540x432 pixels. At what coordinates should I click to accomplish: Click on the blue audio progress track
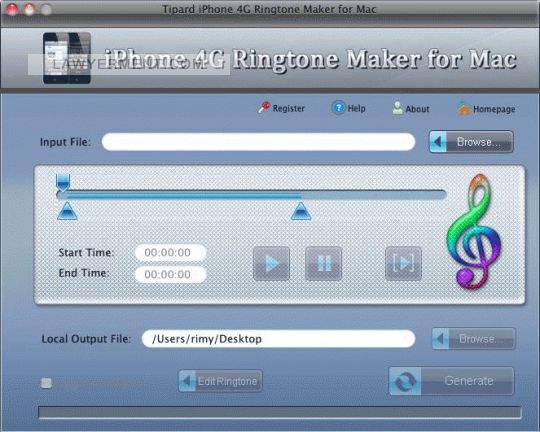(251, 195)
